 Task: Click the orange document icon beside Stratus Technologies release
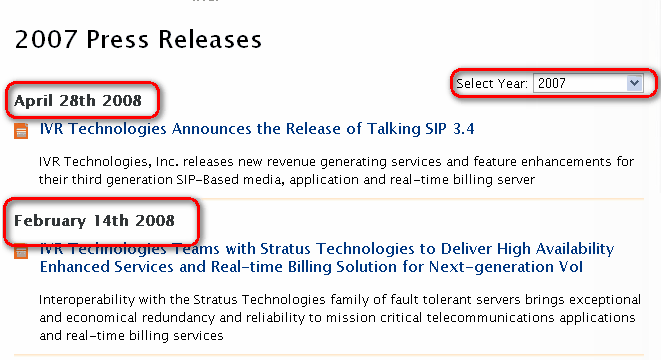(21, 251)
